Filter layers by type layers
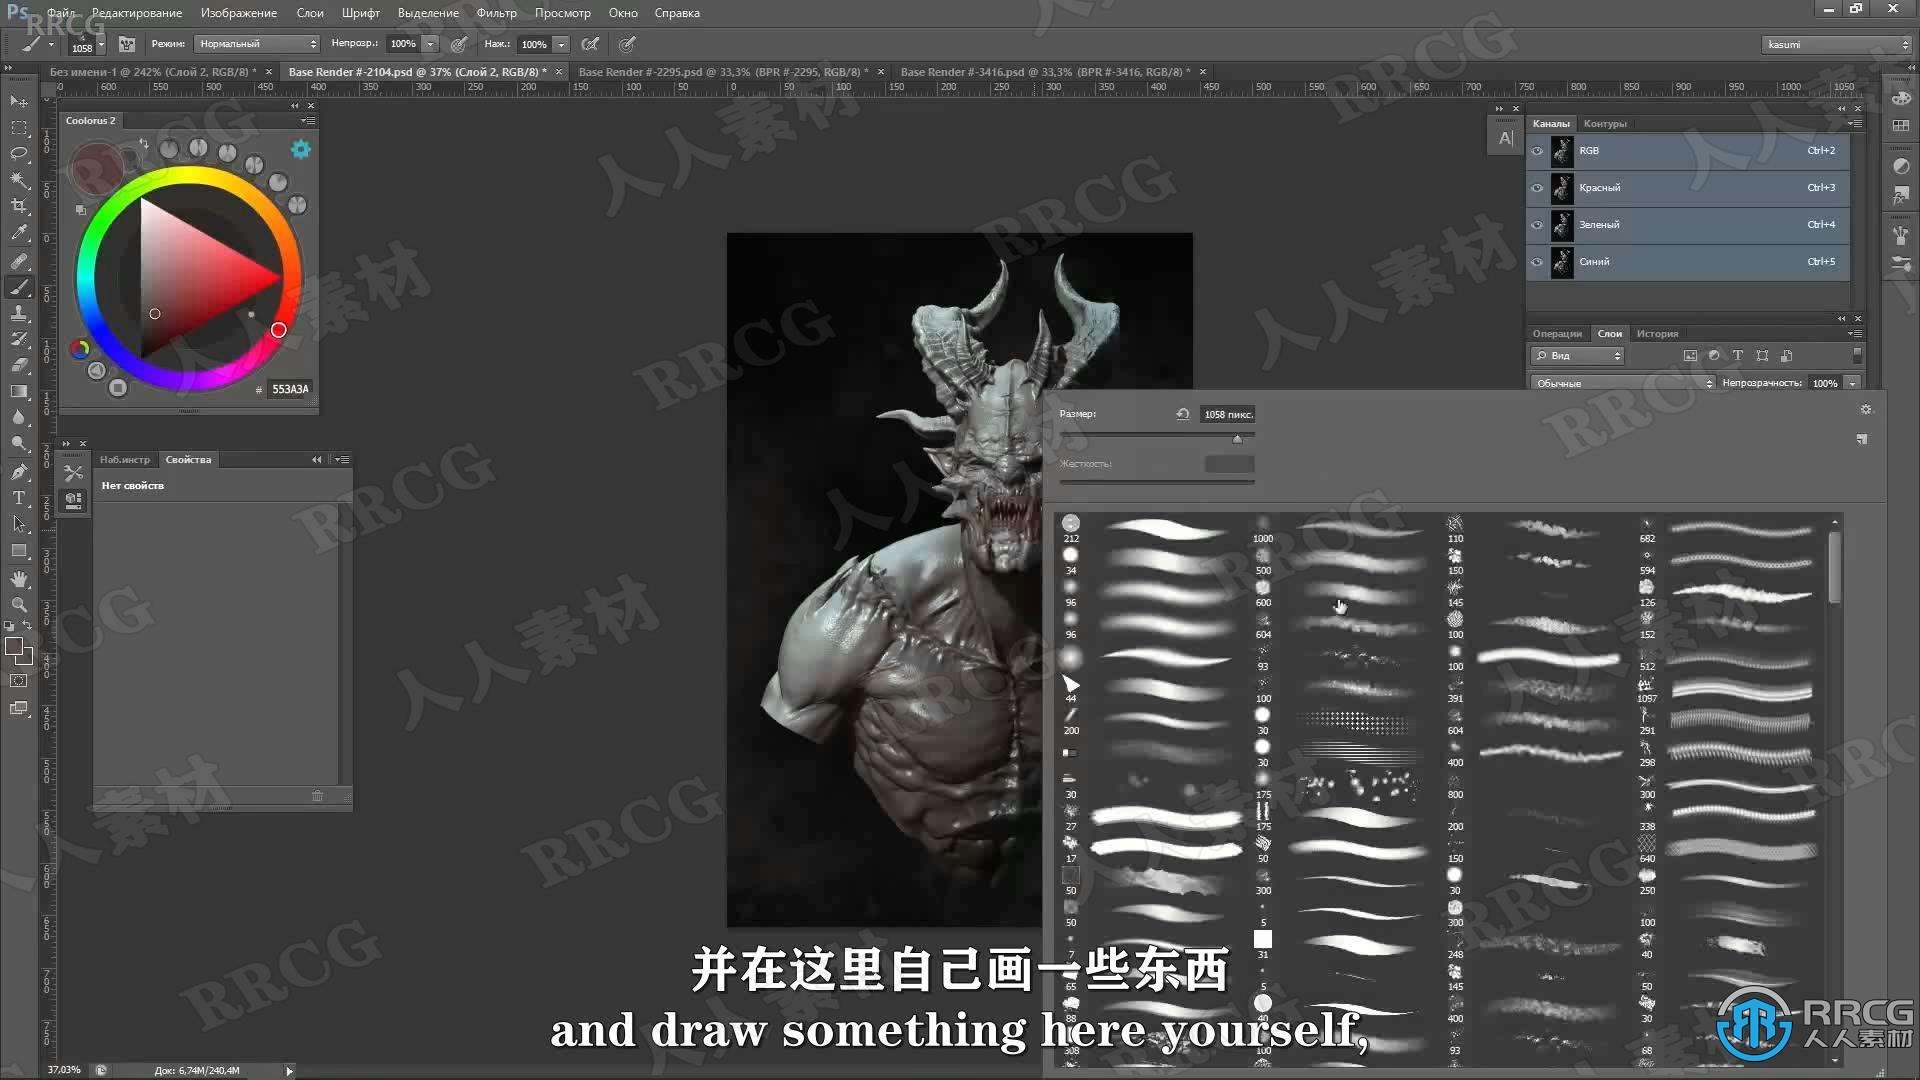Viewport: 1920px width, 1080px height. click(x=1738, y=356)
